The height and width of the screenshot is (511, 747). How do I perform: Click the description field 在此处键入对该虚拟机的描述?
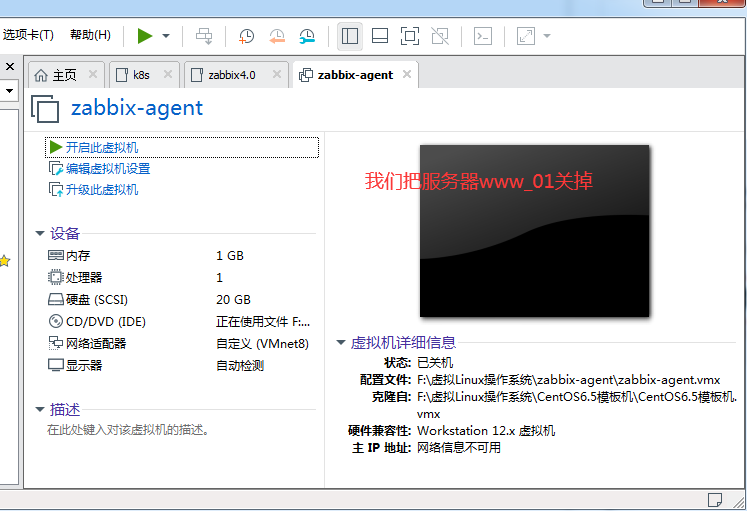pyautogui.click(x=128, y=430)
